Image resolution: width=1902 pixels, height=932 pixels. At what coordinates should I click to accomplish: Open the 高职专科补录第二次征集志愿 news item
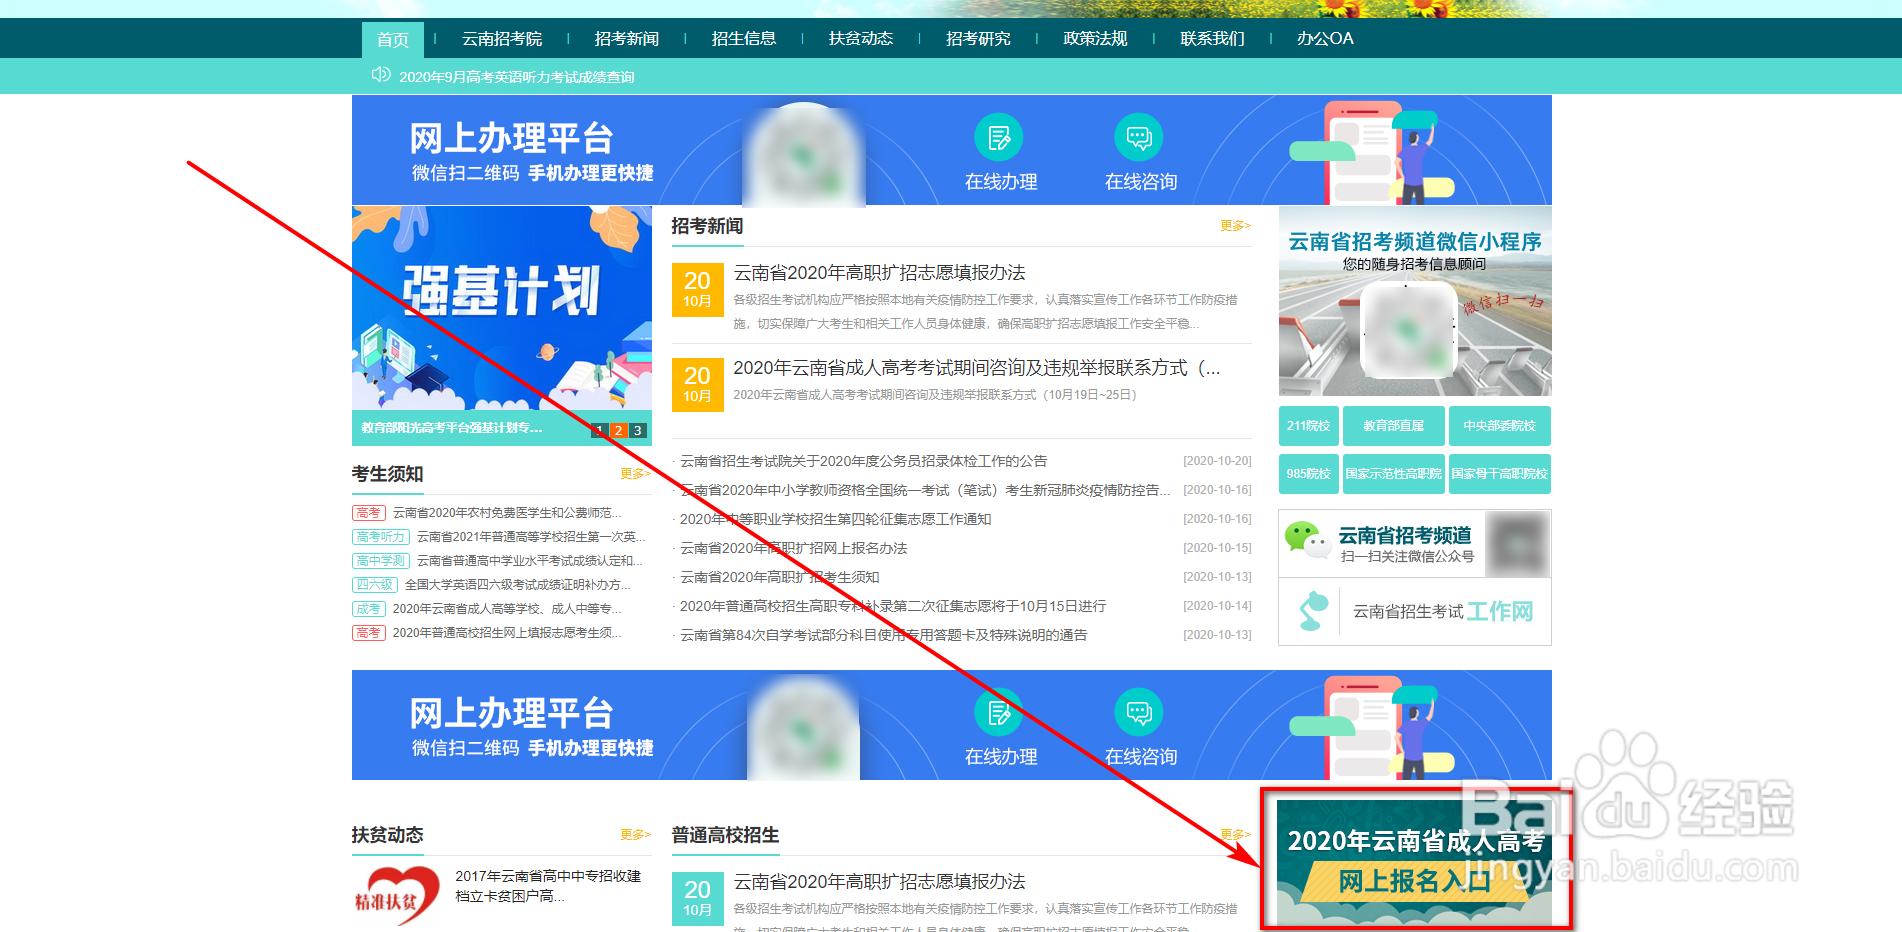pos(893,606)
